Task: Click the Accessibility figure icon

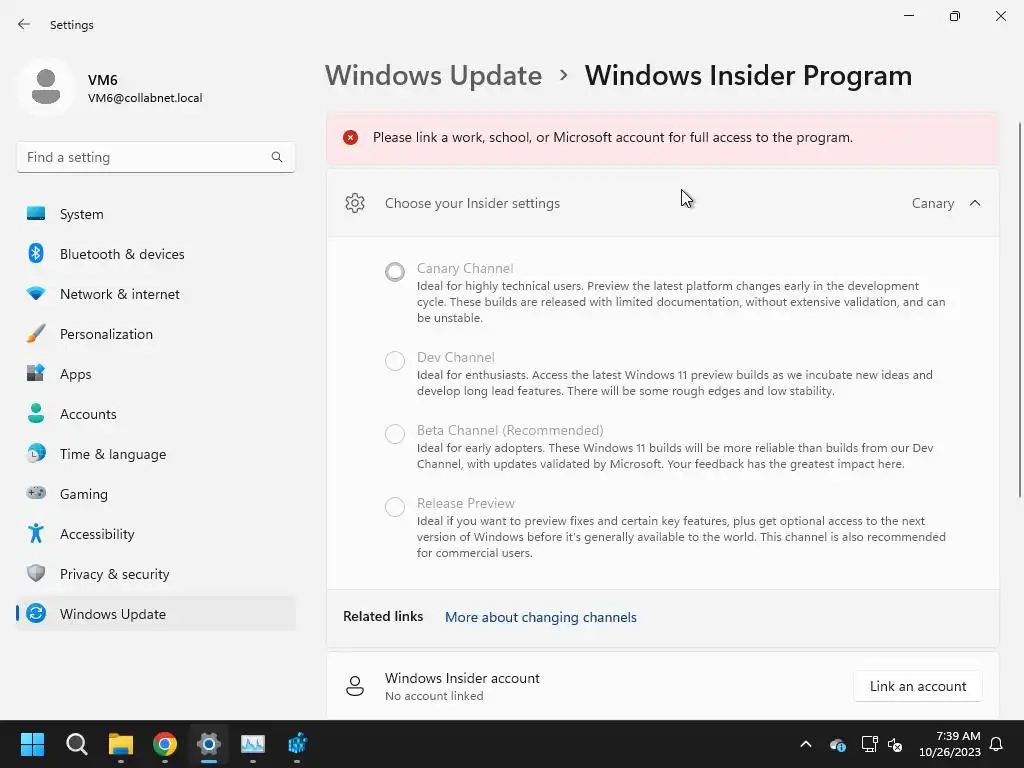Action: tap(36, 534)
